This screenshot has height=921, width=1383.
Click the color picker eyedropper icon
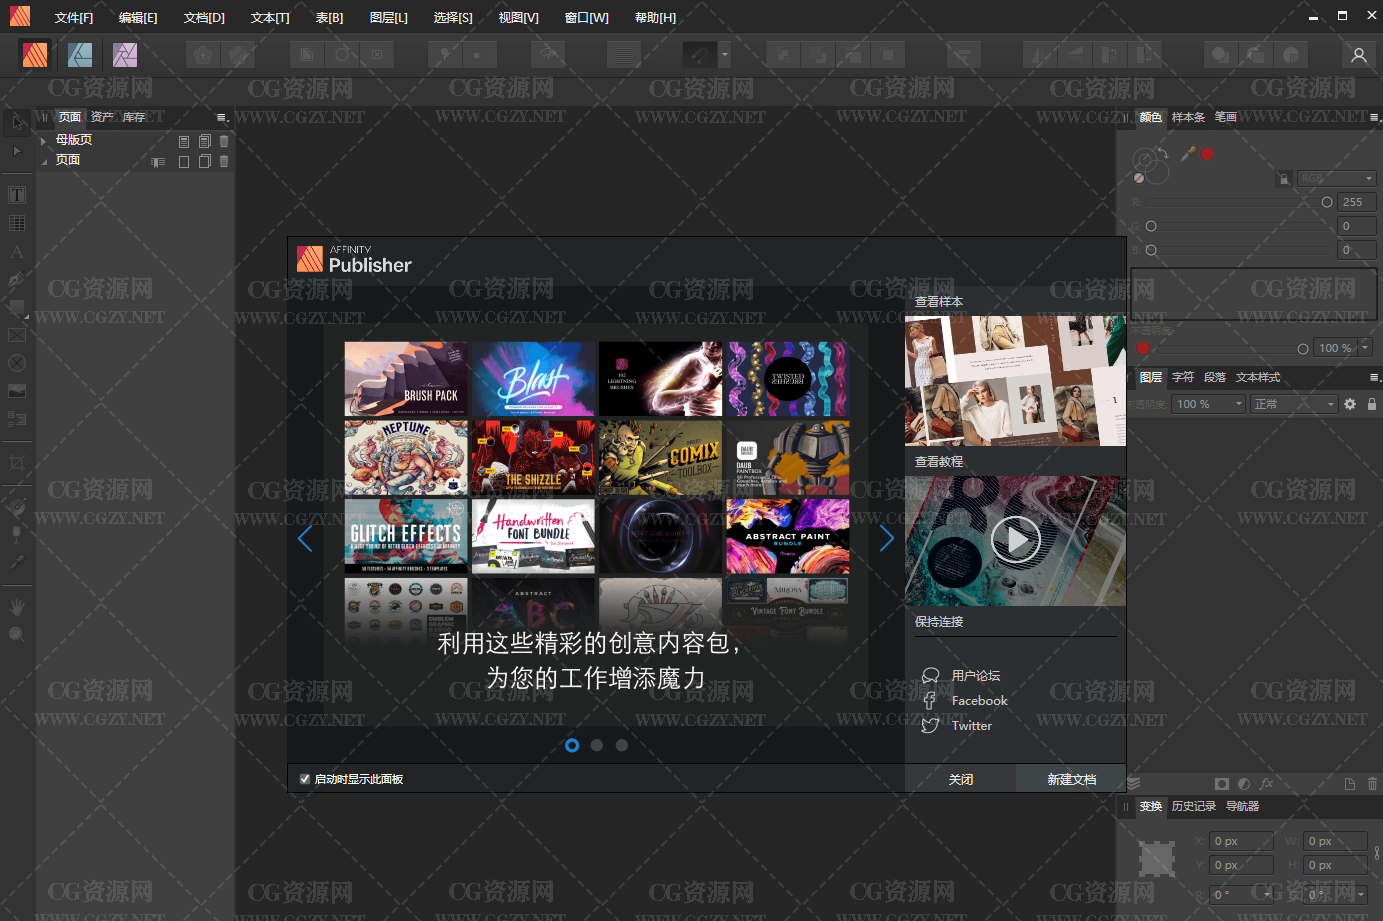click(1188, 153)
